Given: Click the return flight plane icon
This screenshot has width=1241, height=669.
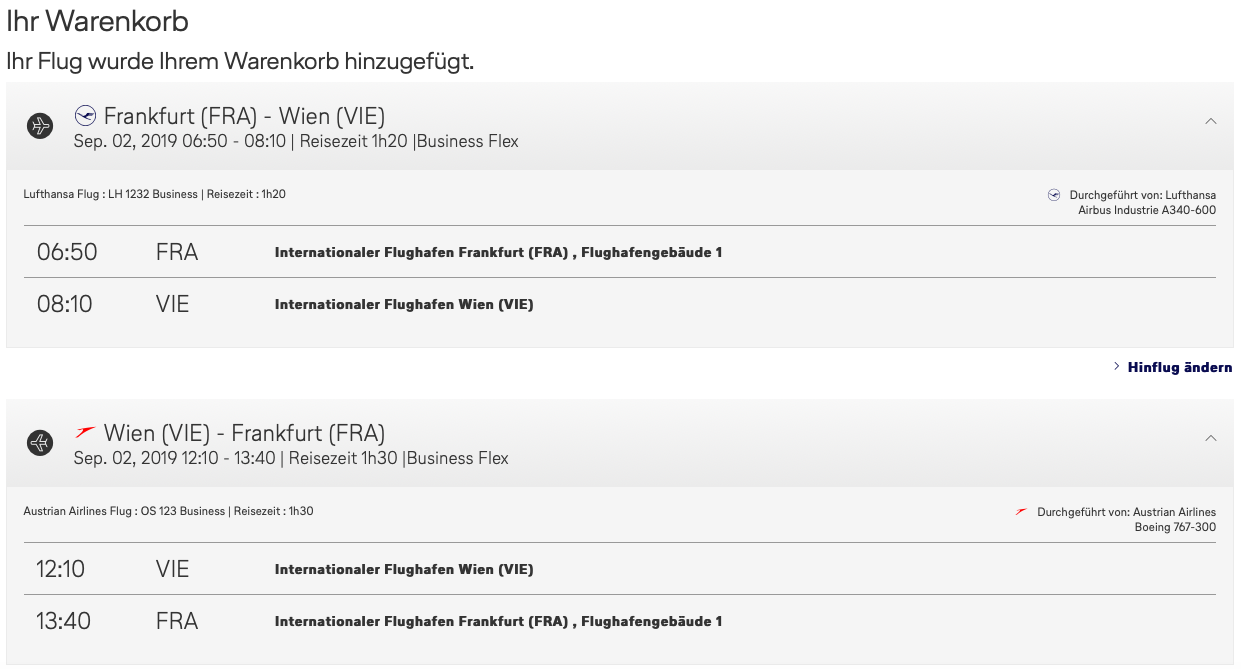Looking at the screenshot, I should coord(40,443).
